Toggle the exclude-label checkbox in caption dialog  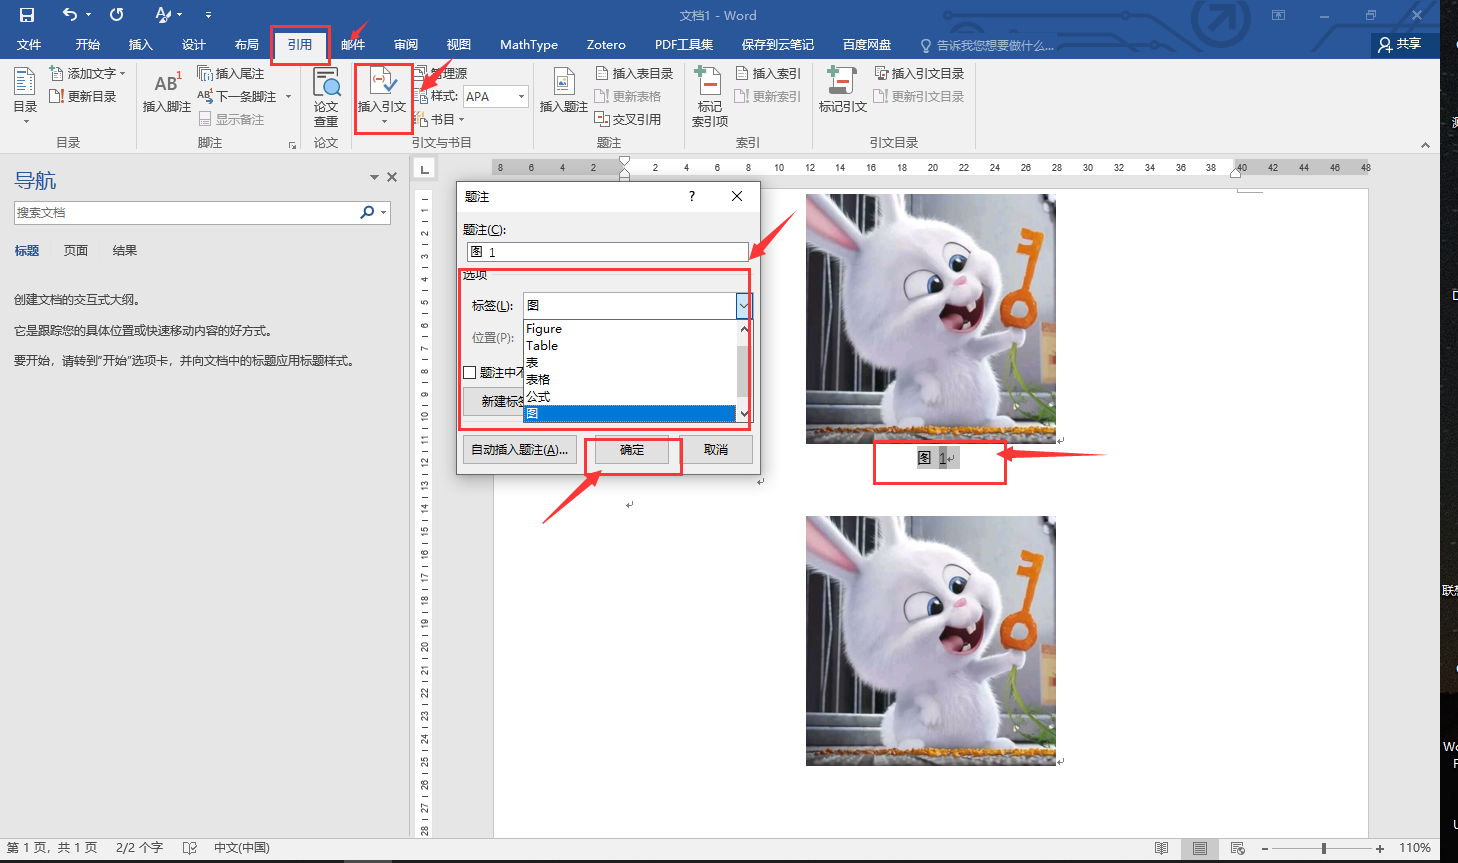point(470,372)
